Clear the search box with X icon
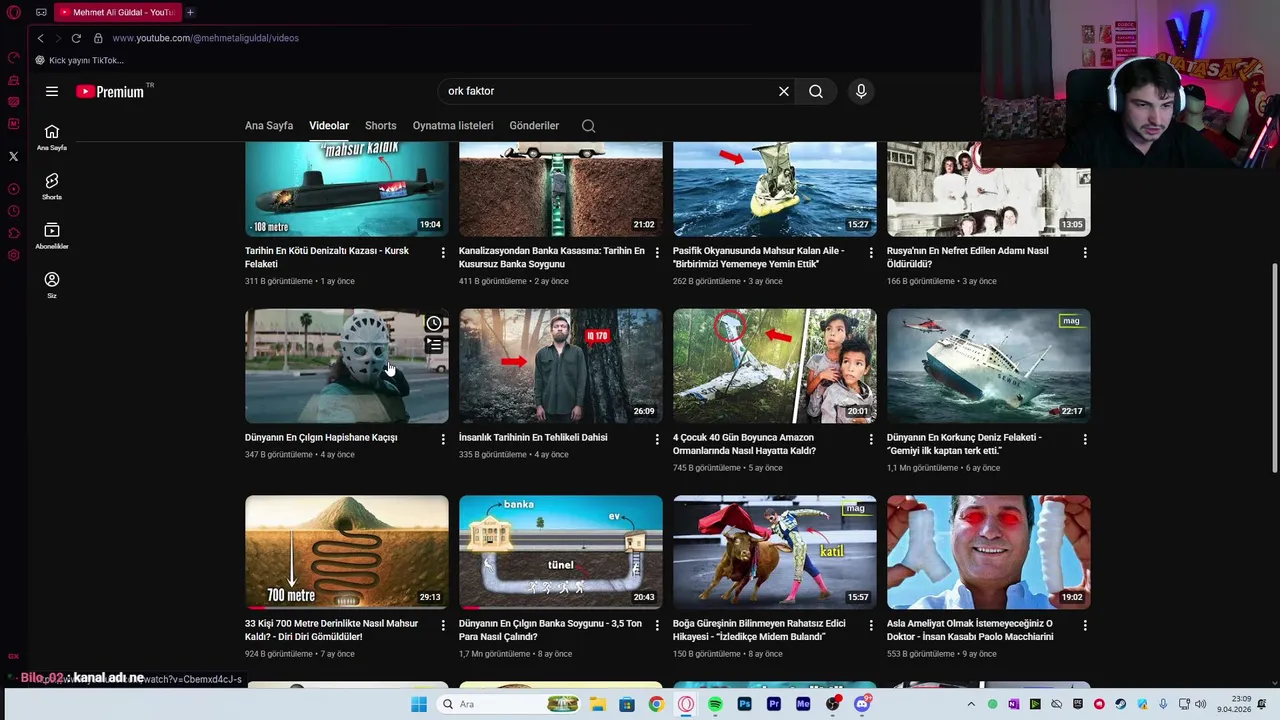 pos(784,91)
